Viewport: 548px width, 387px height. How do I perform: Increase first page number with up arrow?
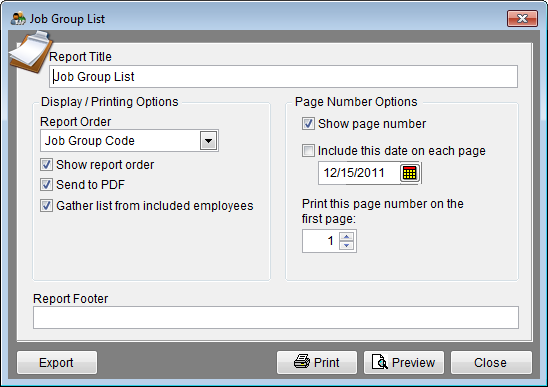[346, 237]
